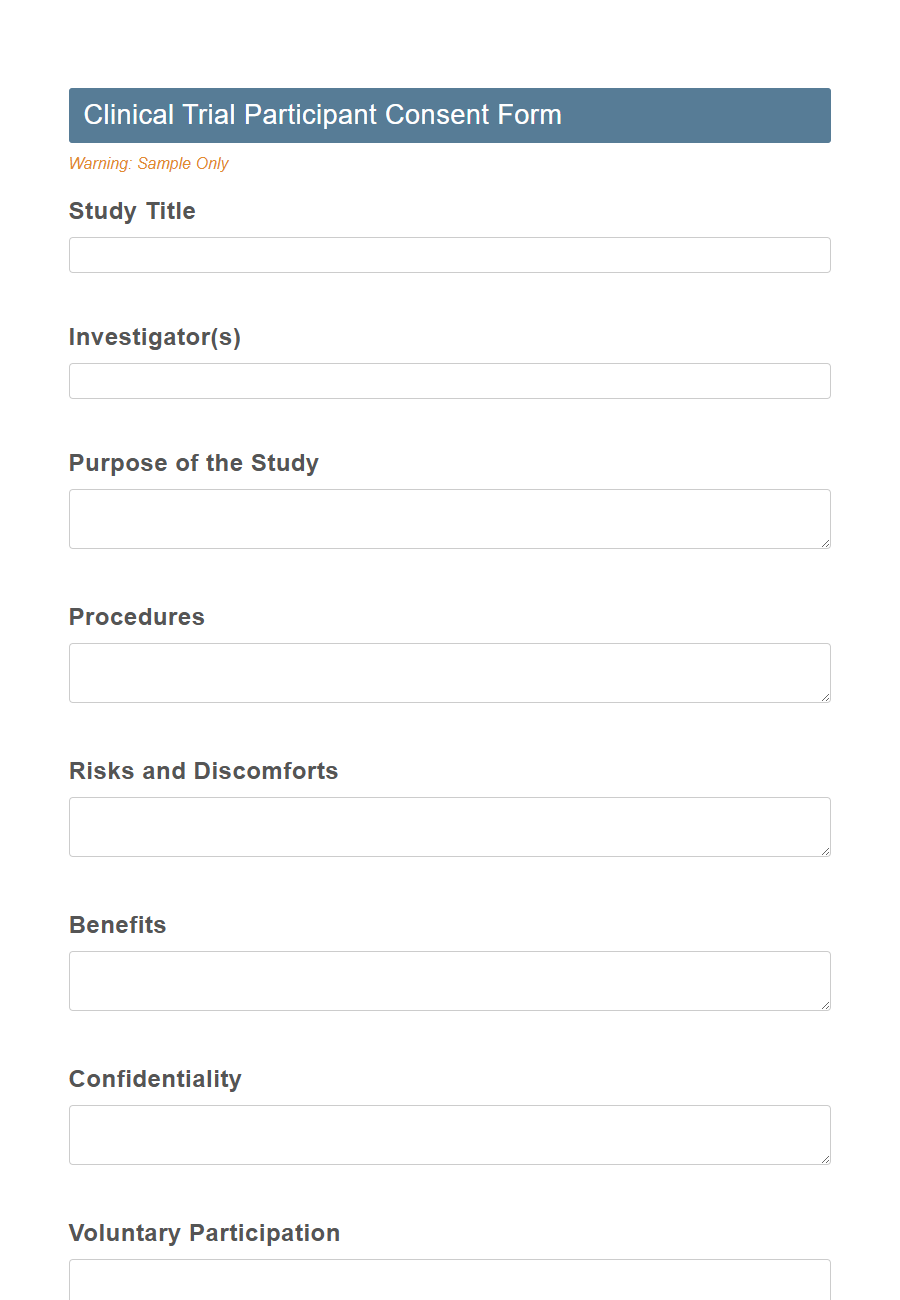The width and height of the screenshot is (900, 1300).
Task: Click the Clinical Trial Participant Consent Form header
Action: [322, 115]
